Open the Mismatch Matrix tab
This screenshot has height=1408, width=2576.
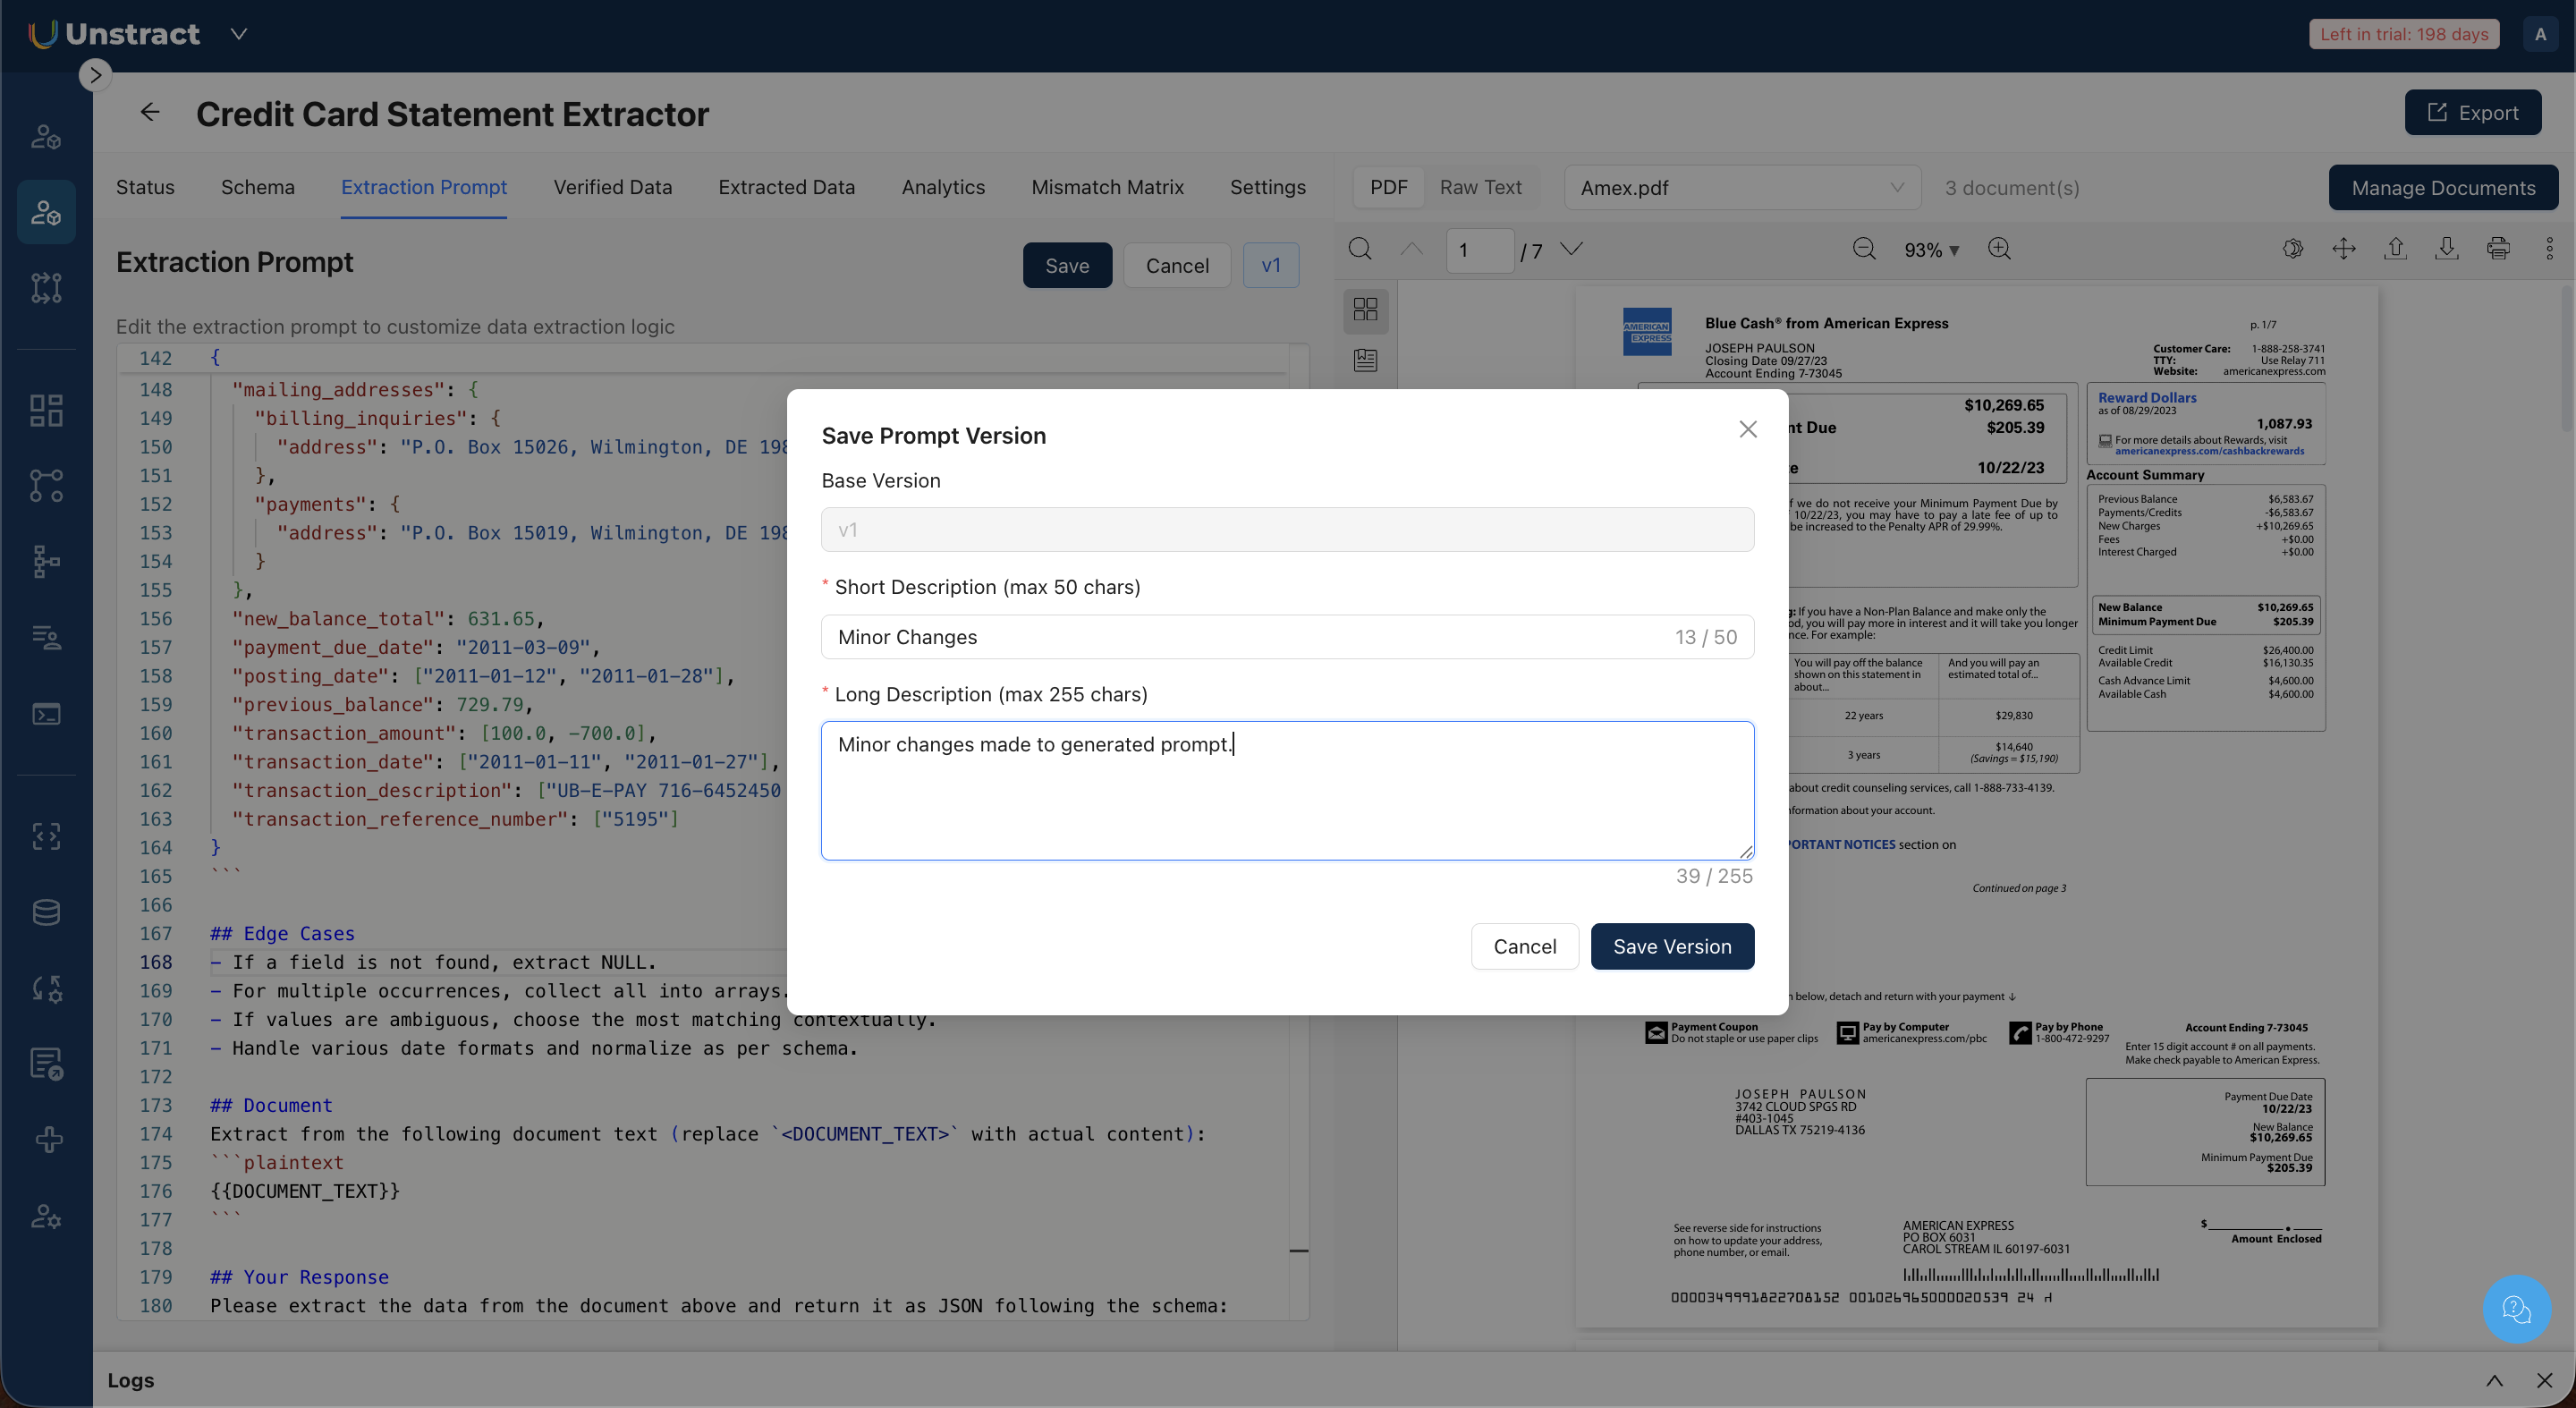point(1107,188)
